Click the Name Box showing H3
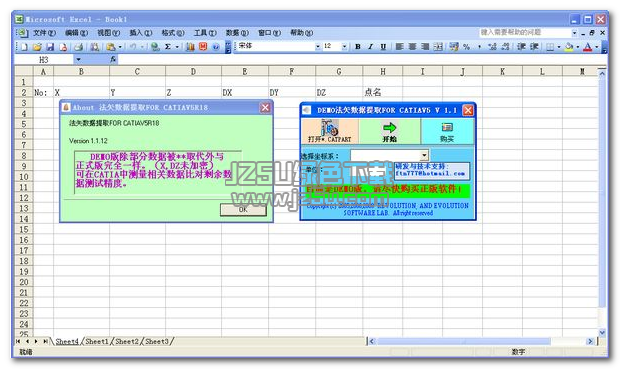The image size is (620, 369). click(x=43, y=60)
